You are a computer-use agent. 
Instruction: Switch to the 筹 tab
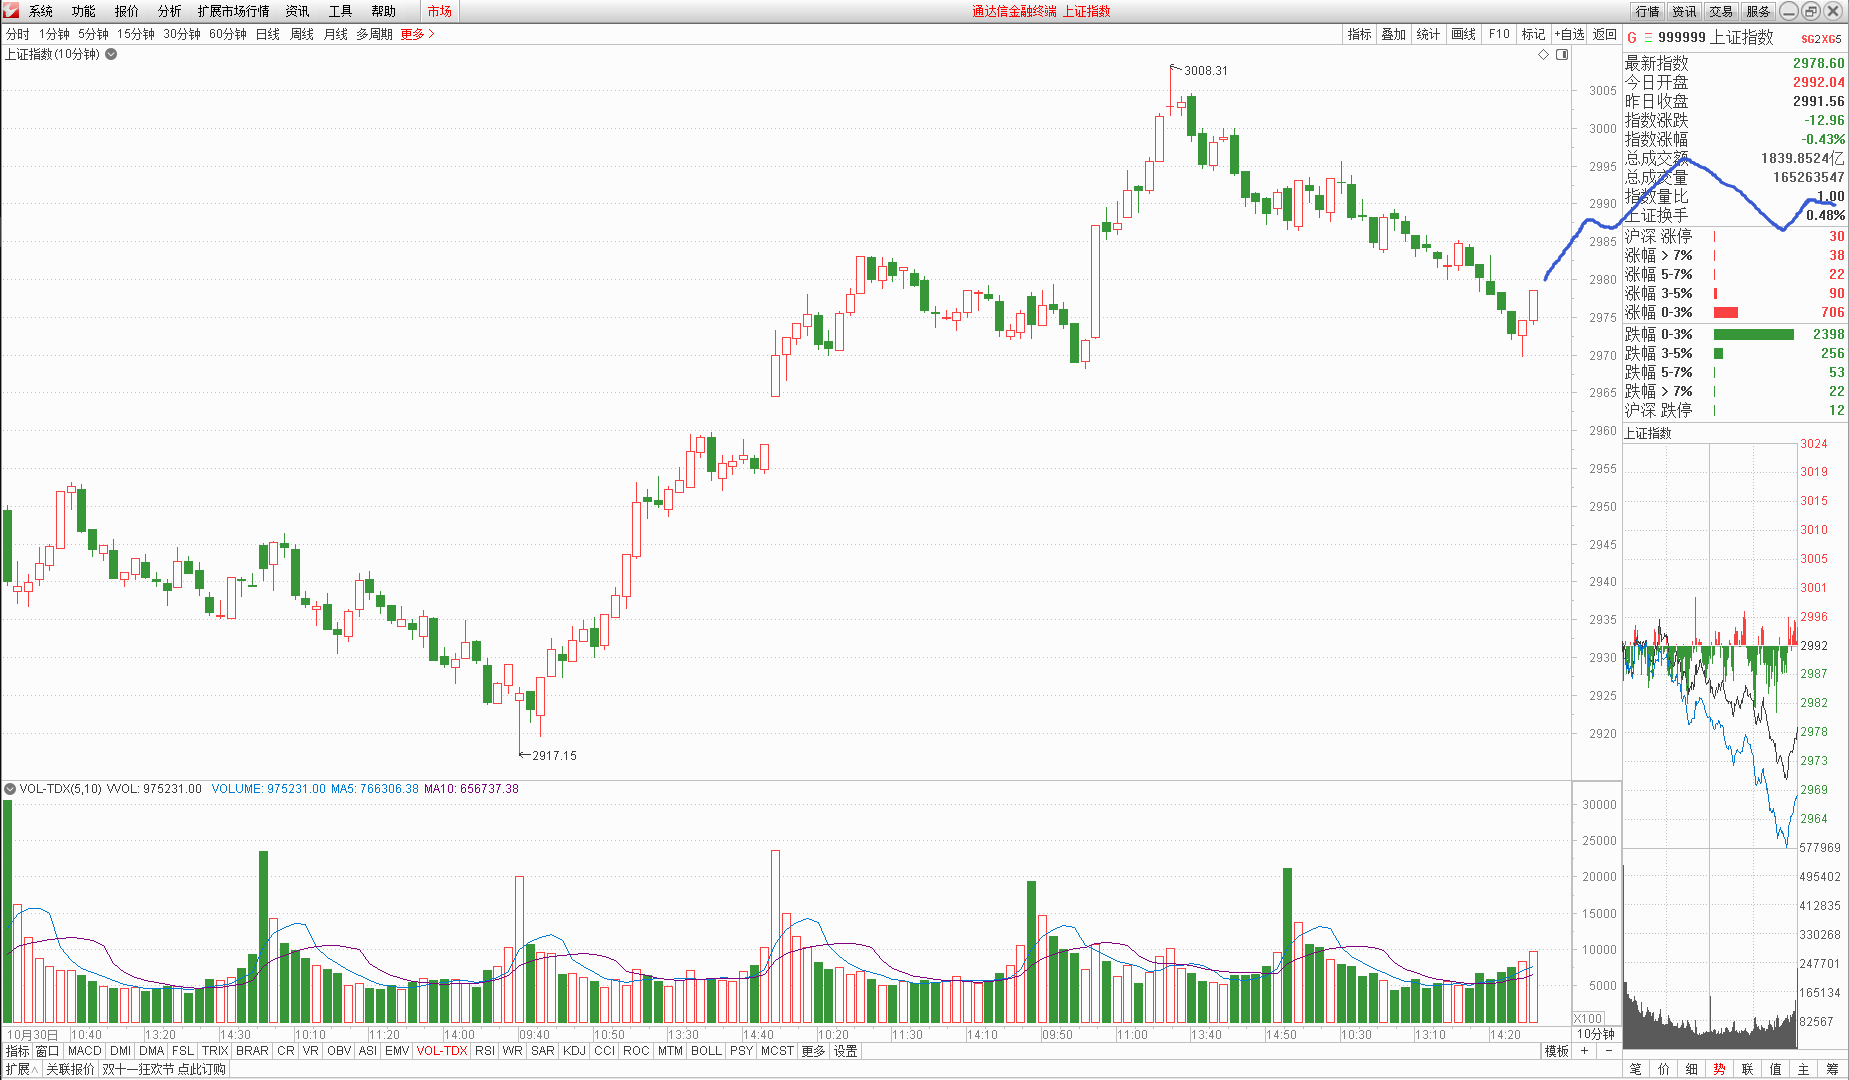coord(1832,1069)
